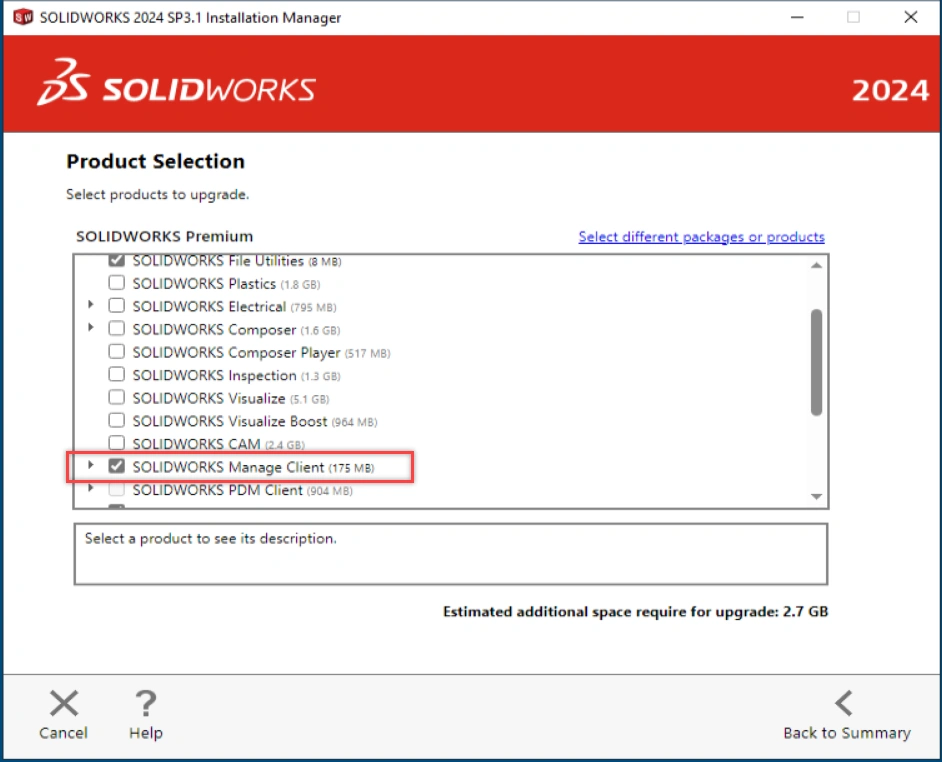Check the SOLIDWORKS Electrical box

(x=117, y=305)
